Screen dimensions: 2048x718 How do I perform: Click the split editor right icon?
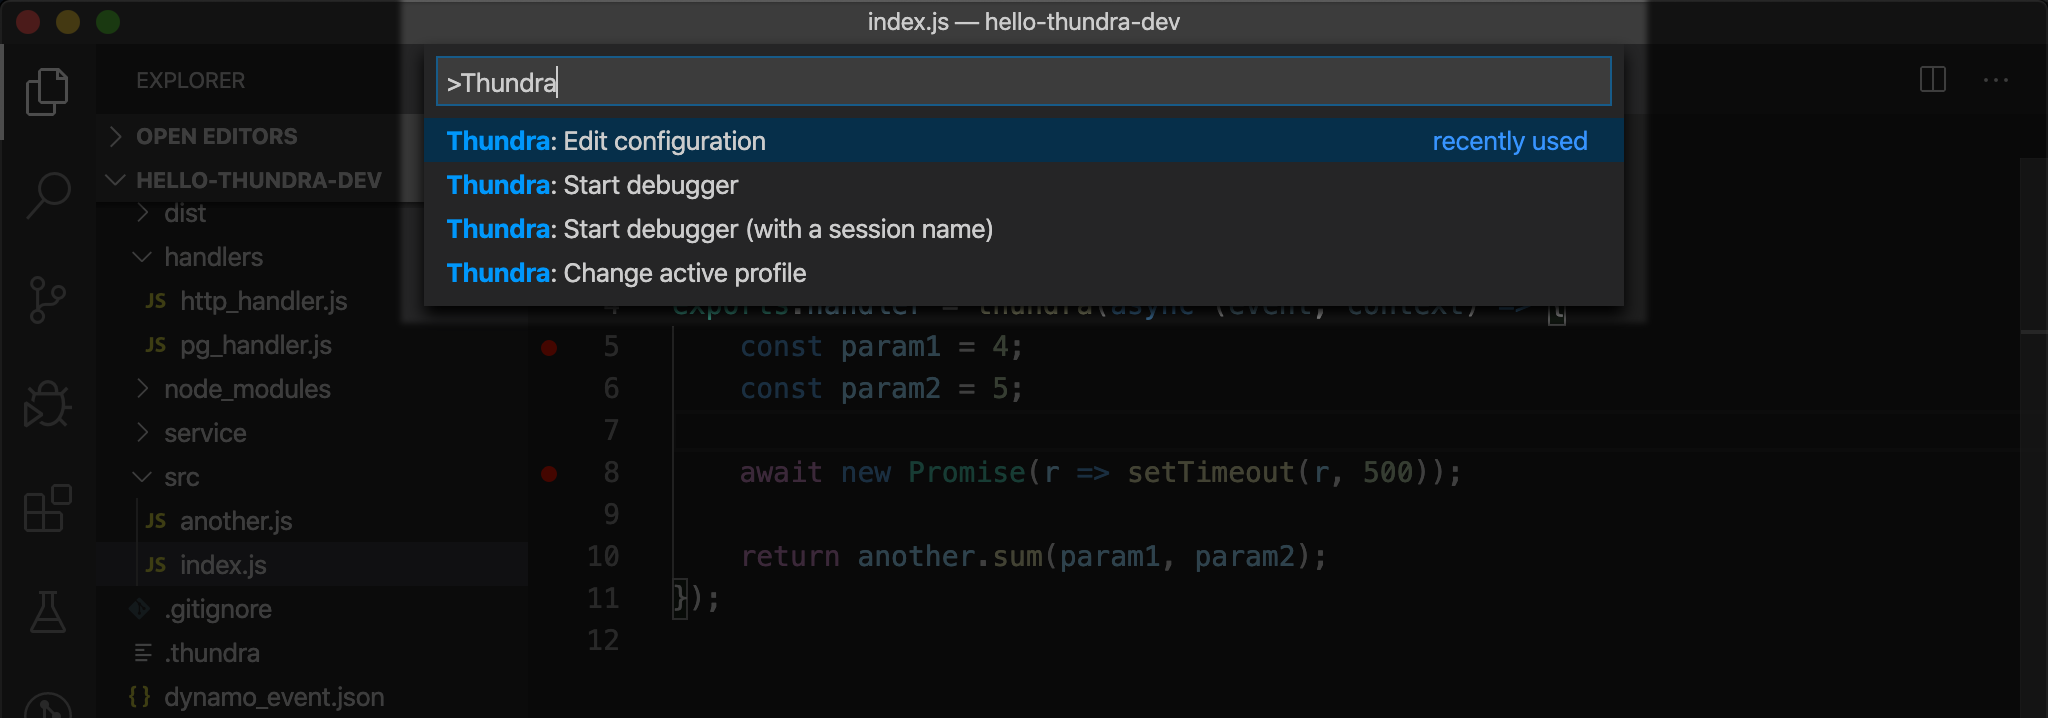click(x=1933, y=80)
